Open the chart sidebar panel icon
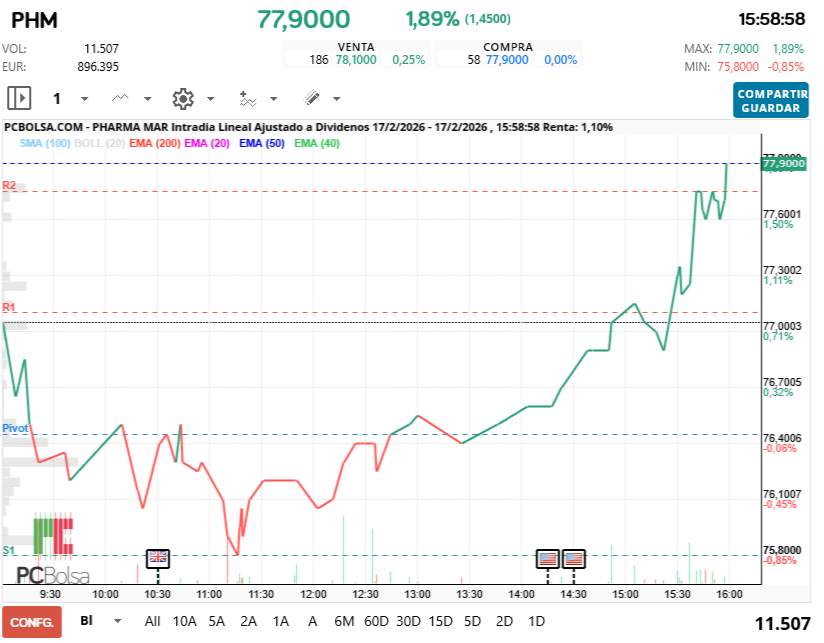Screen dimensions: 824x643 pyautogui.click(x=18, y=98)
